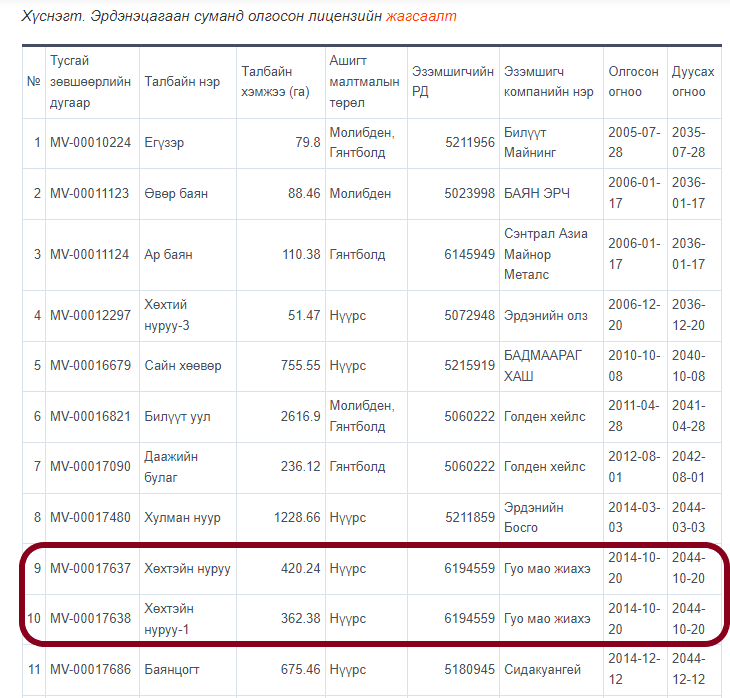Select company 'Сэнтрал Азиа Майнор Металс'
730x698 pixels.
(x=546, y=254)
